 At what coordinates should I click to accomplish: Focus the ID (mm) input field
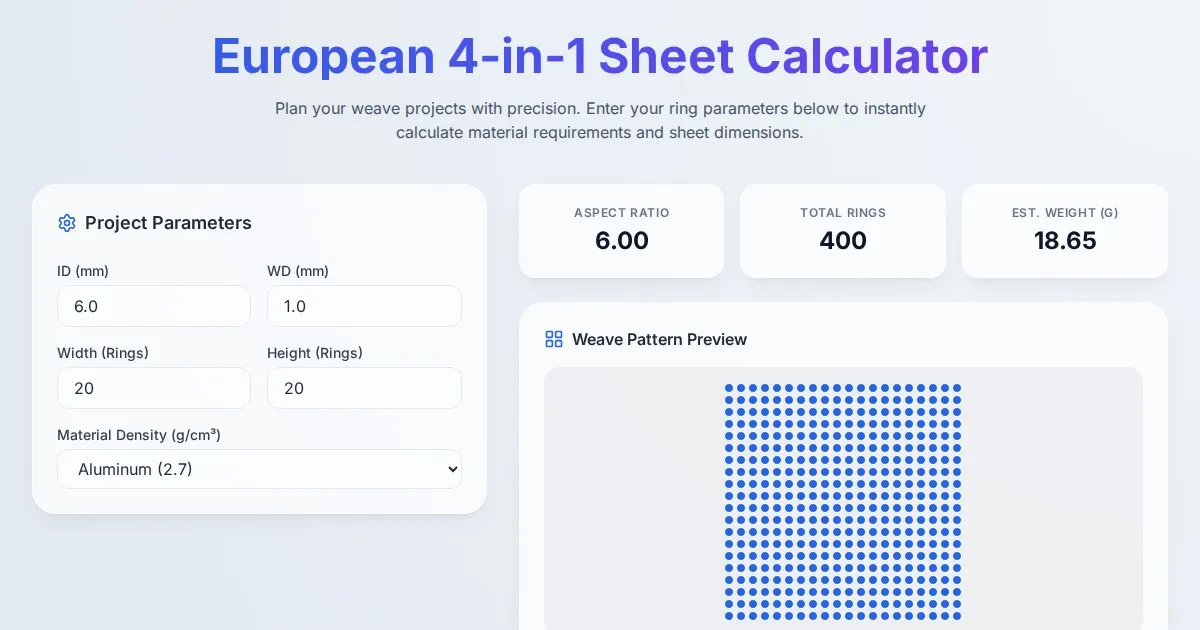(154, 306)
